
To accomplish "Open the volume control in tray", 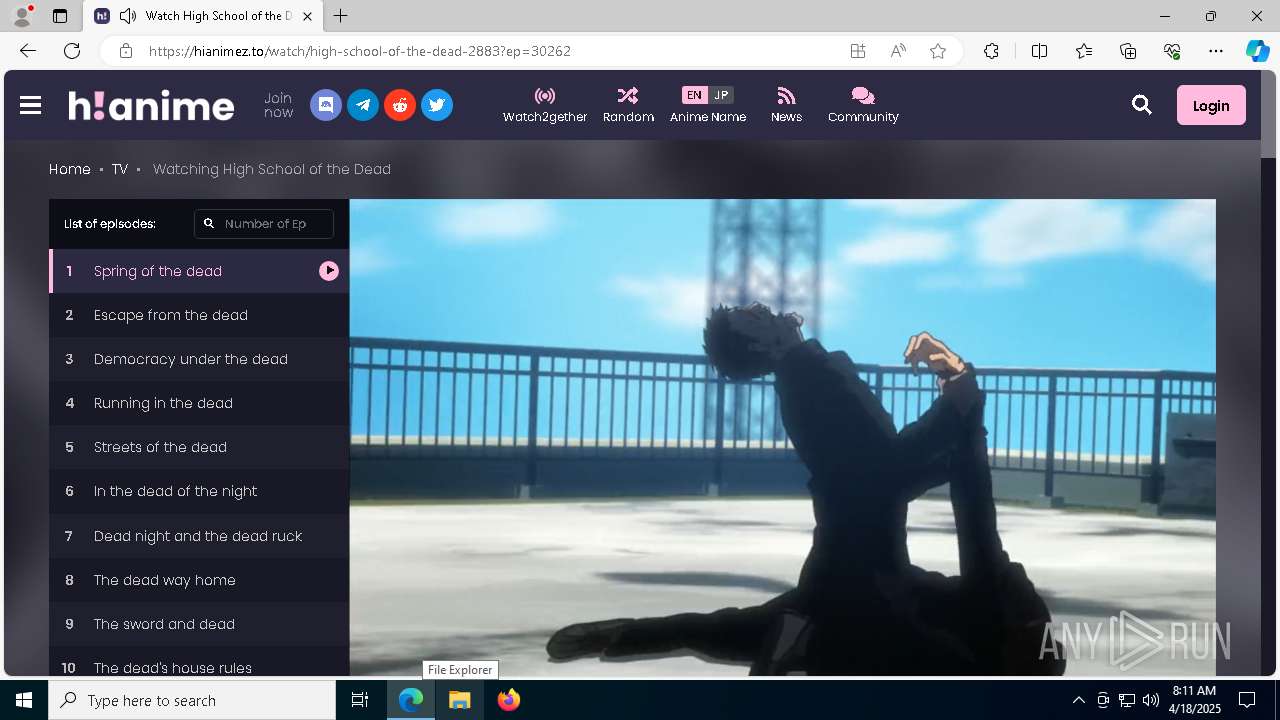I will [1151, 700].
